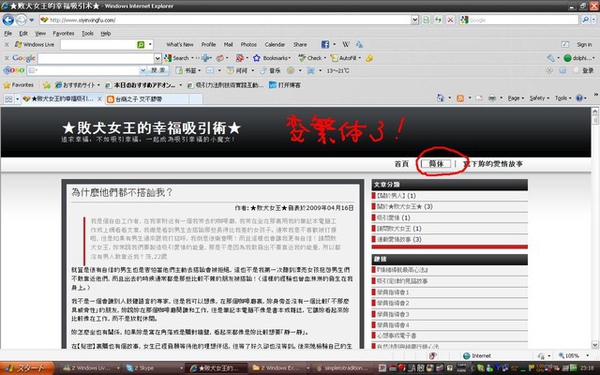Click the wrench settings icon in Google toolbar
The image size is (600, 375).
pyautogui.click(x=551, y=58)
